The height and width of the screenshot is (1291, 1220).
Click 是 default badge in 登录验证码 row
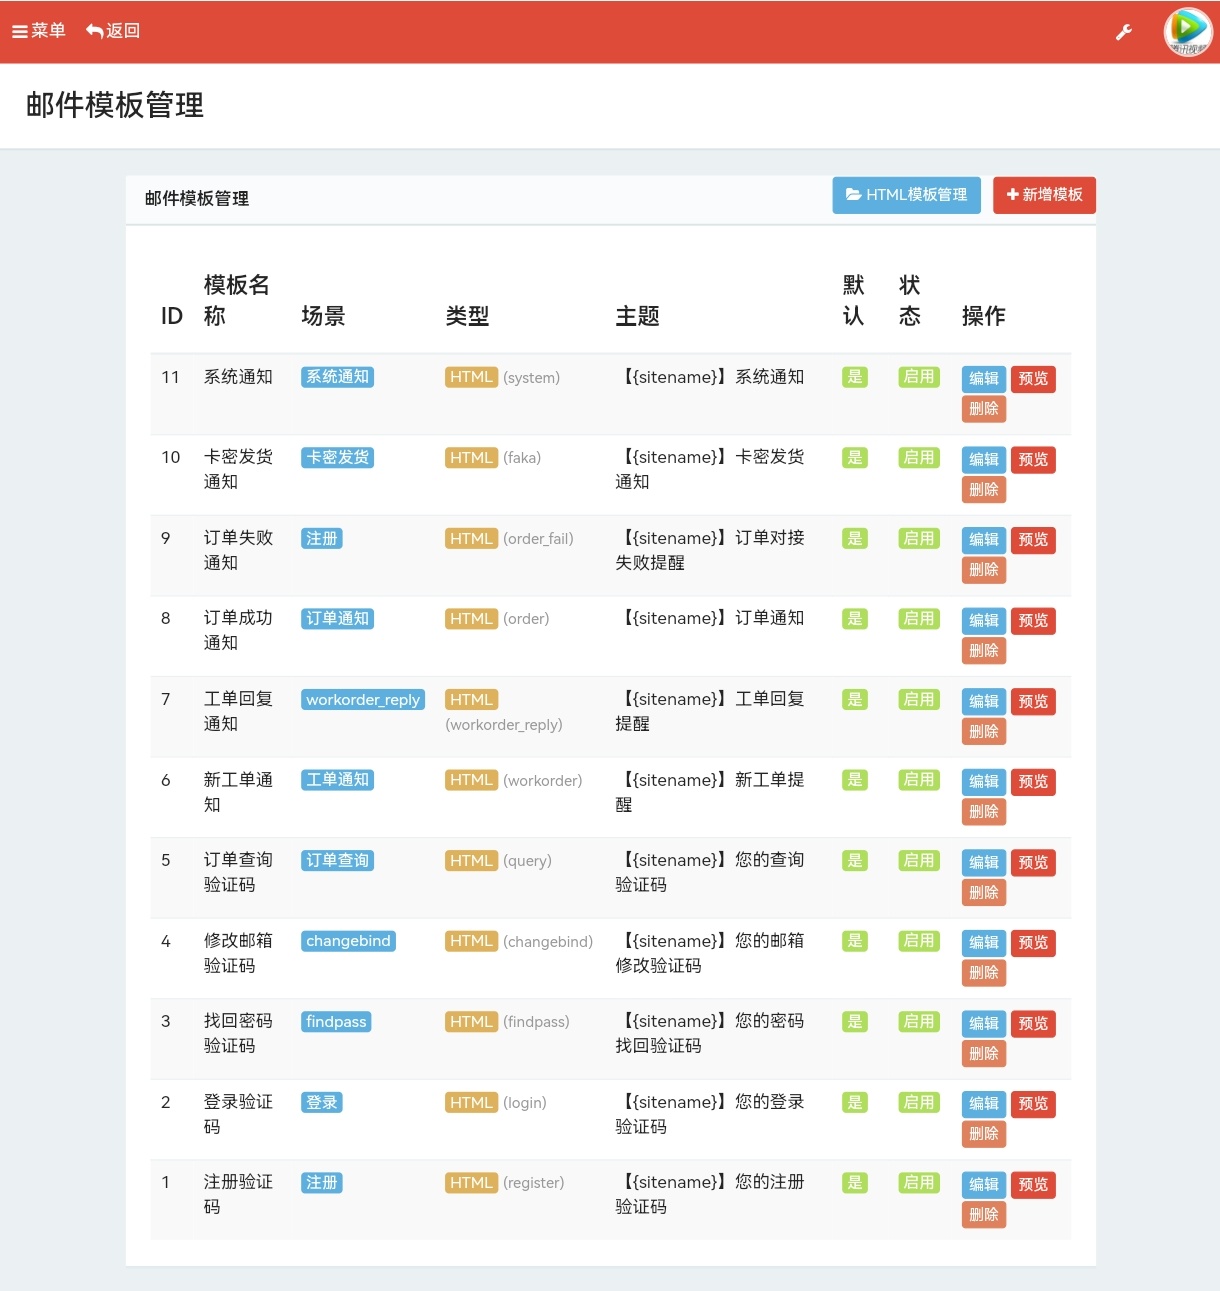point(854,1103)
